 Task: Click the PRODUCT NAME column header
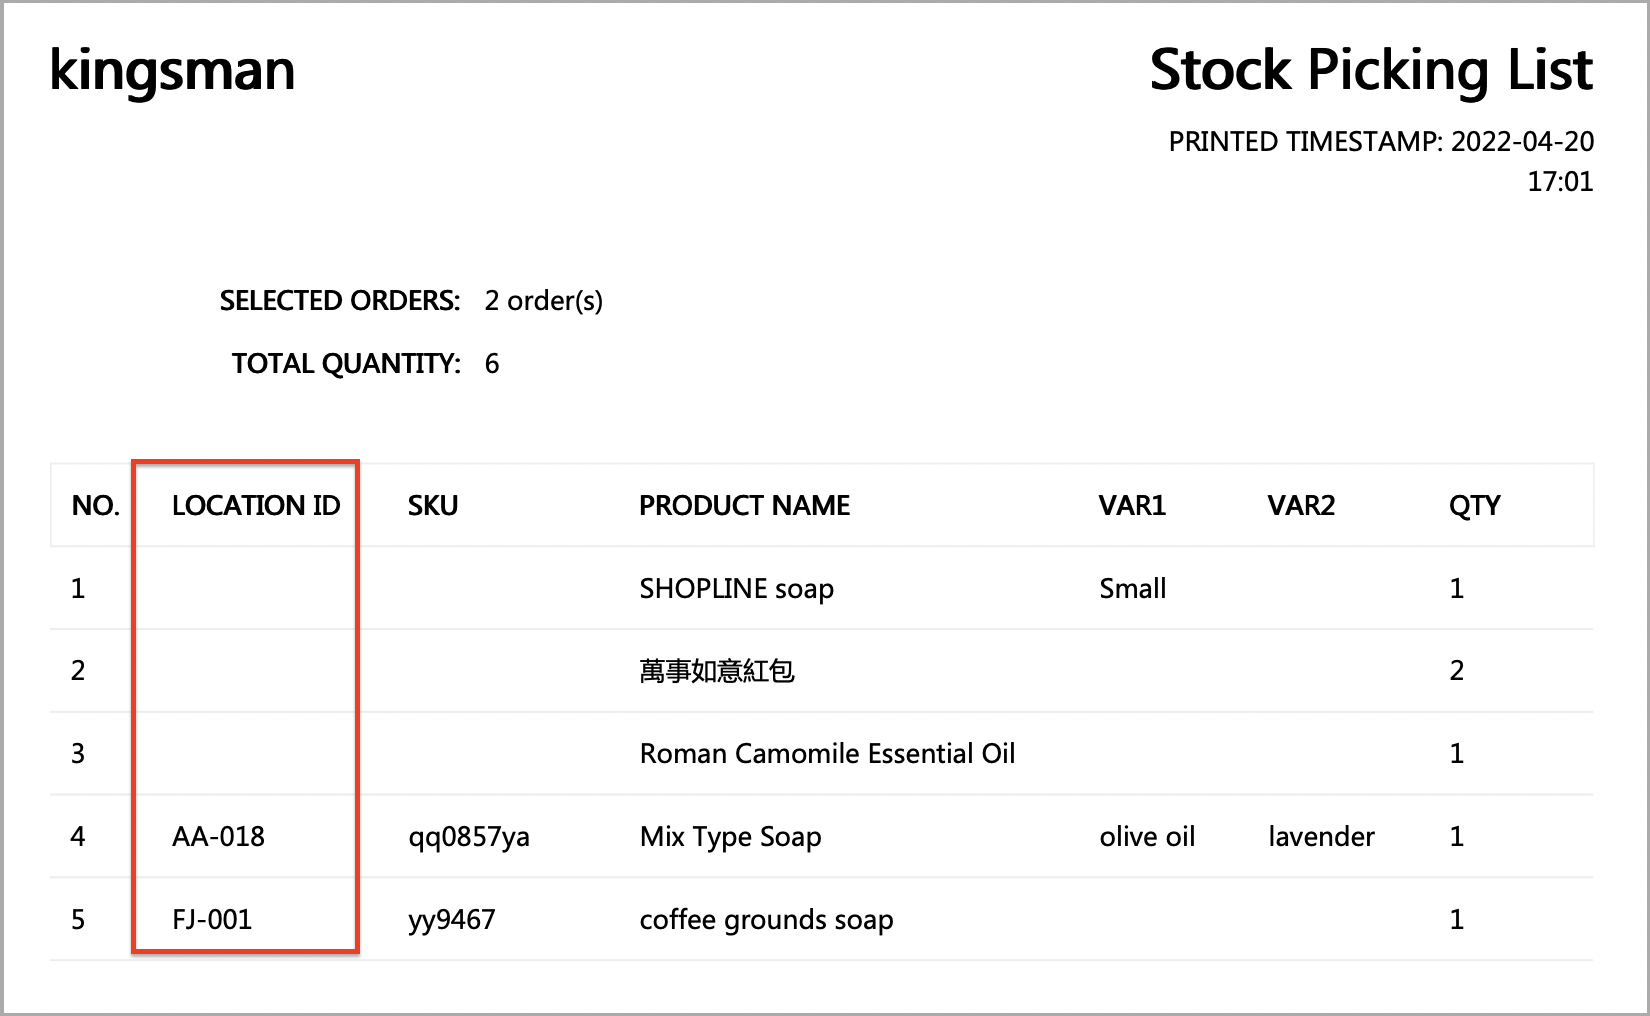(x=744, y=506)
